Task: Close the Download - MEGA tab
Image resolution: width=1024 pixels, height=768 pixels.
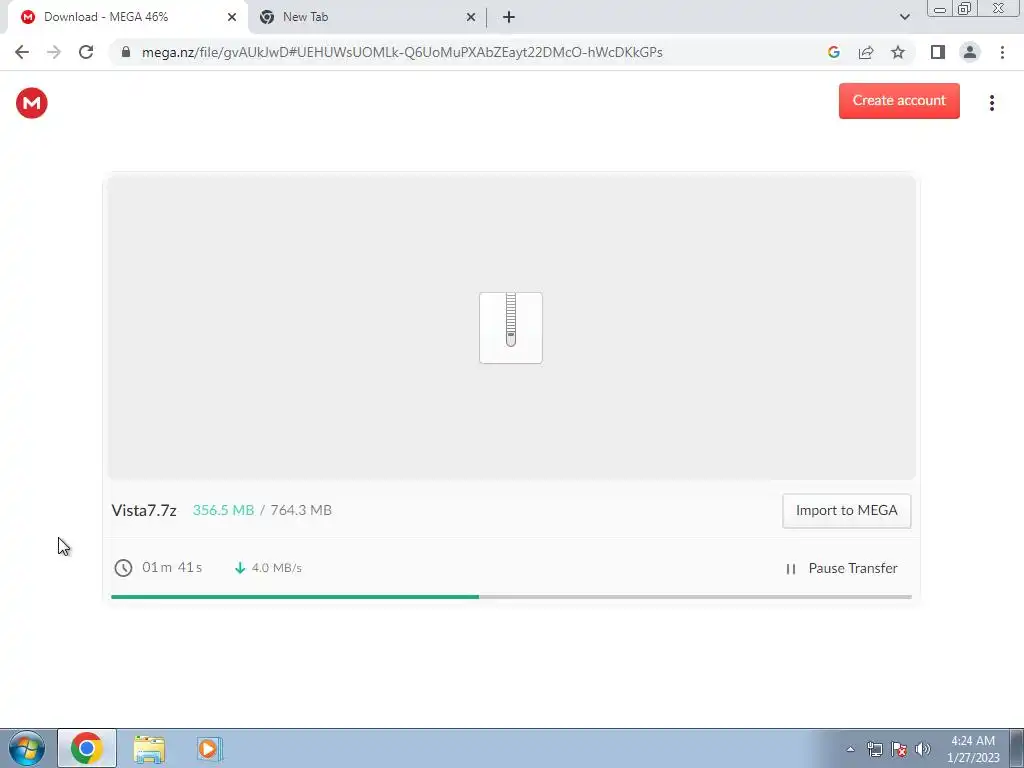Action: [232, 17]
